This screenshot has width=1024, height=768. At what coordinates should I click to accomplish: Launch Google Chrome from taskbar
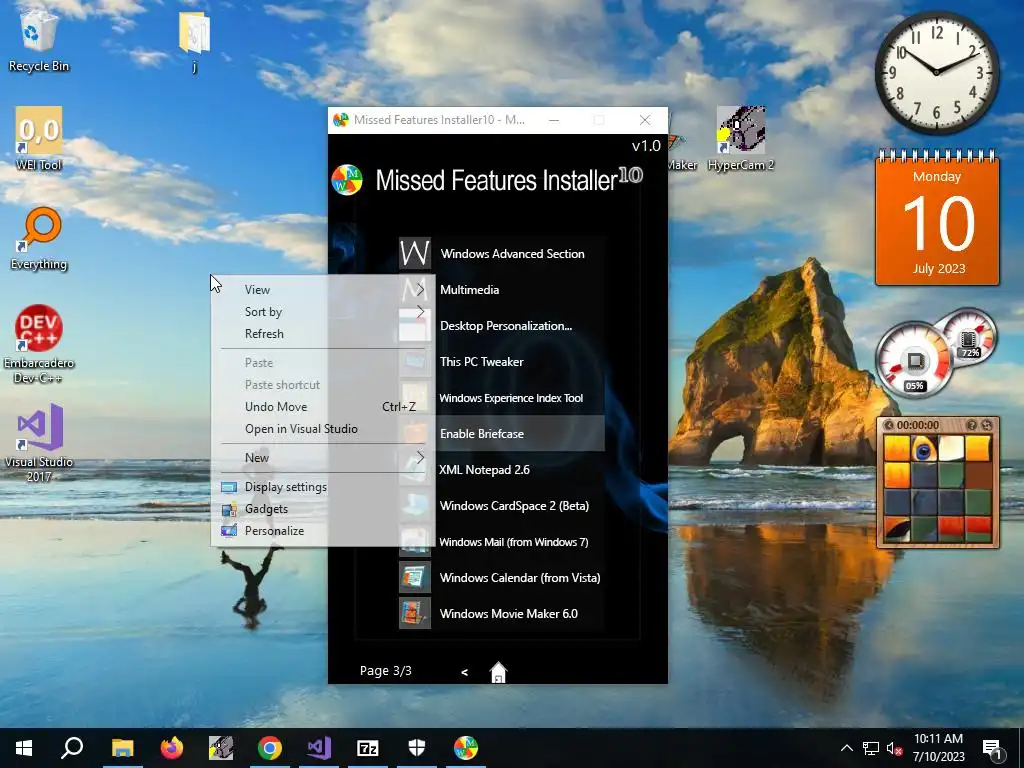pos(270,748)
